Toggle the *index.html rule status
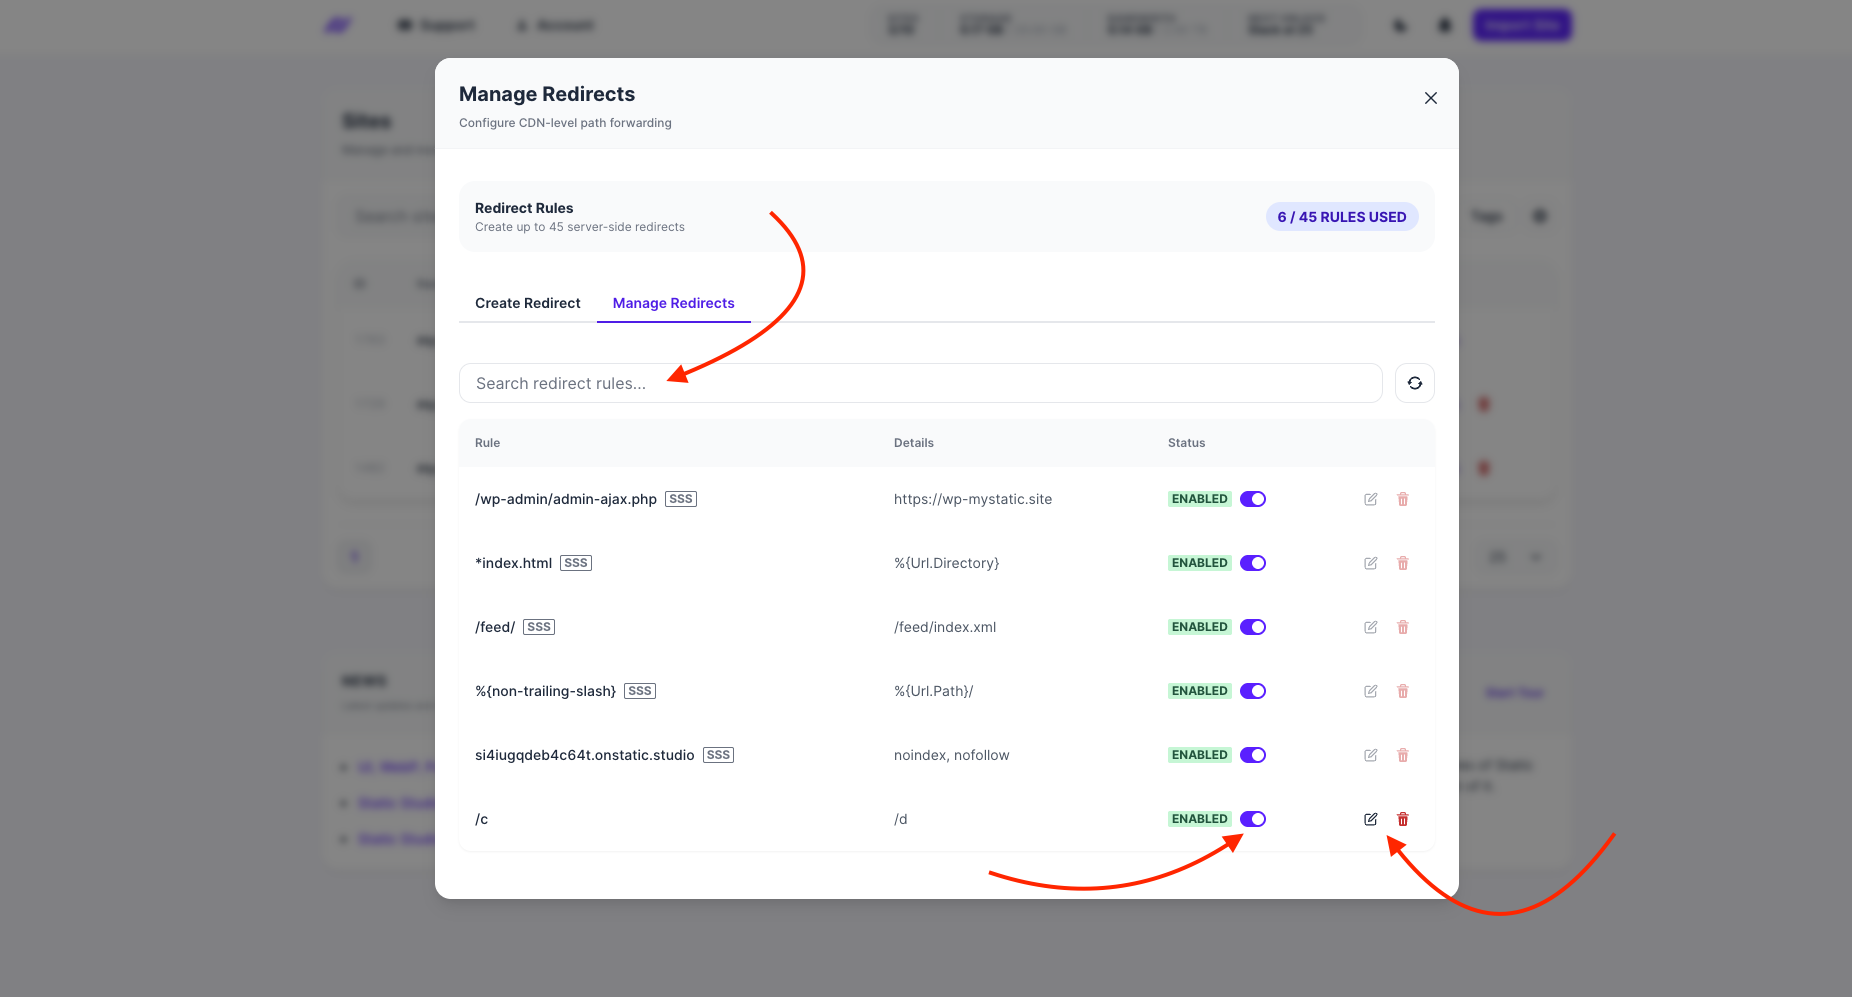The image size is (1852, 997). pos(1253,563)
